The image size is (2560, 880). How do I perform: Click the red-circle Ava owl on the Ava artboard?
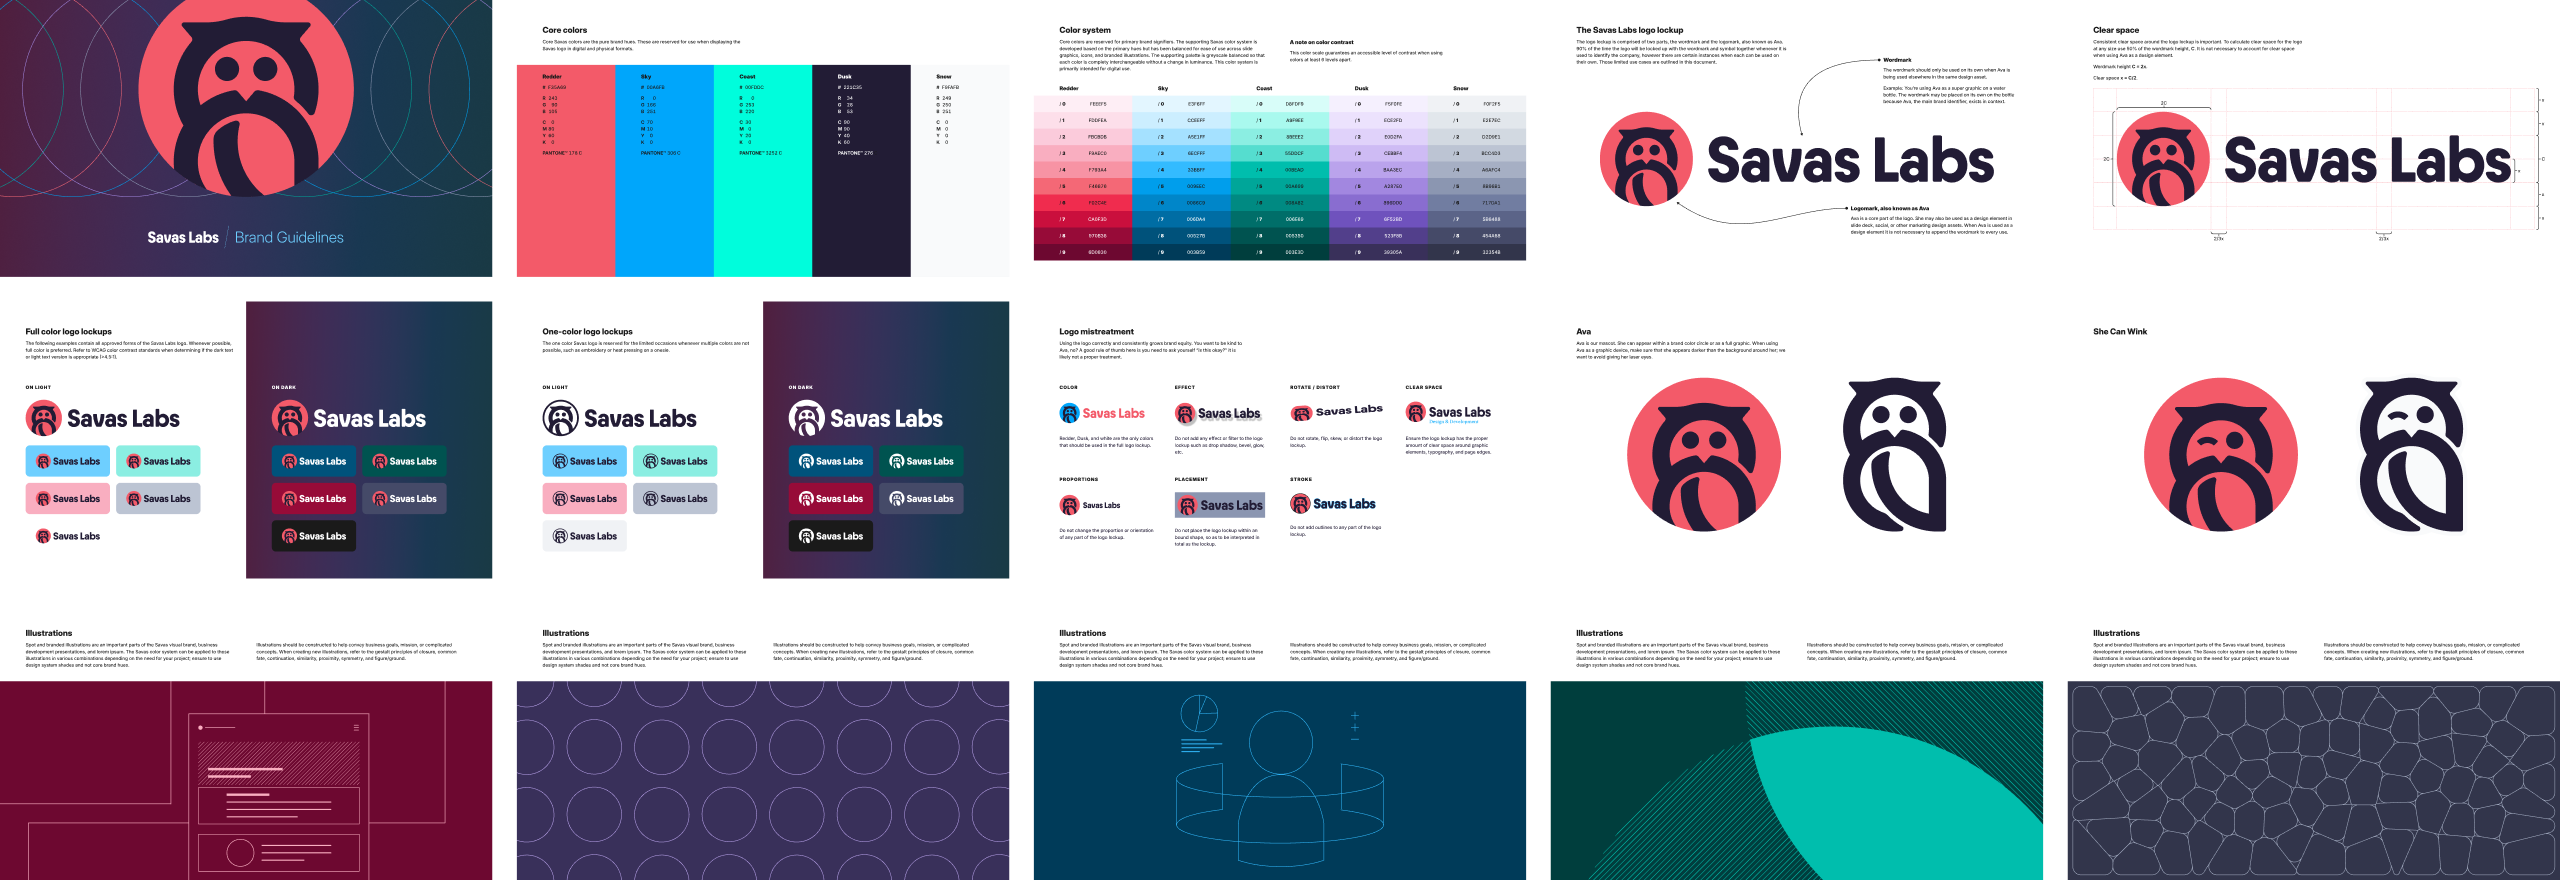click(x=1704, y=454)
